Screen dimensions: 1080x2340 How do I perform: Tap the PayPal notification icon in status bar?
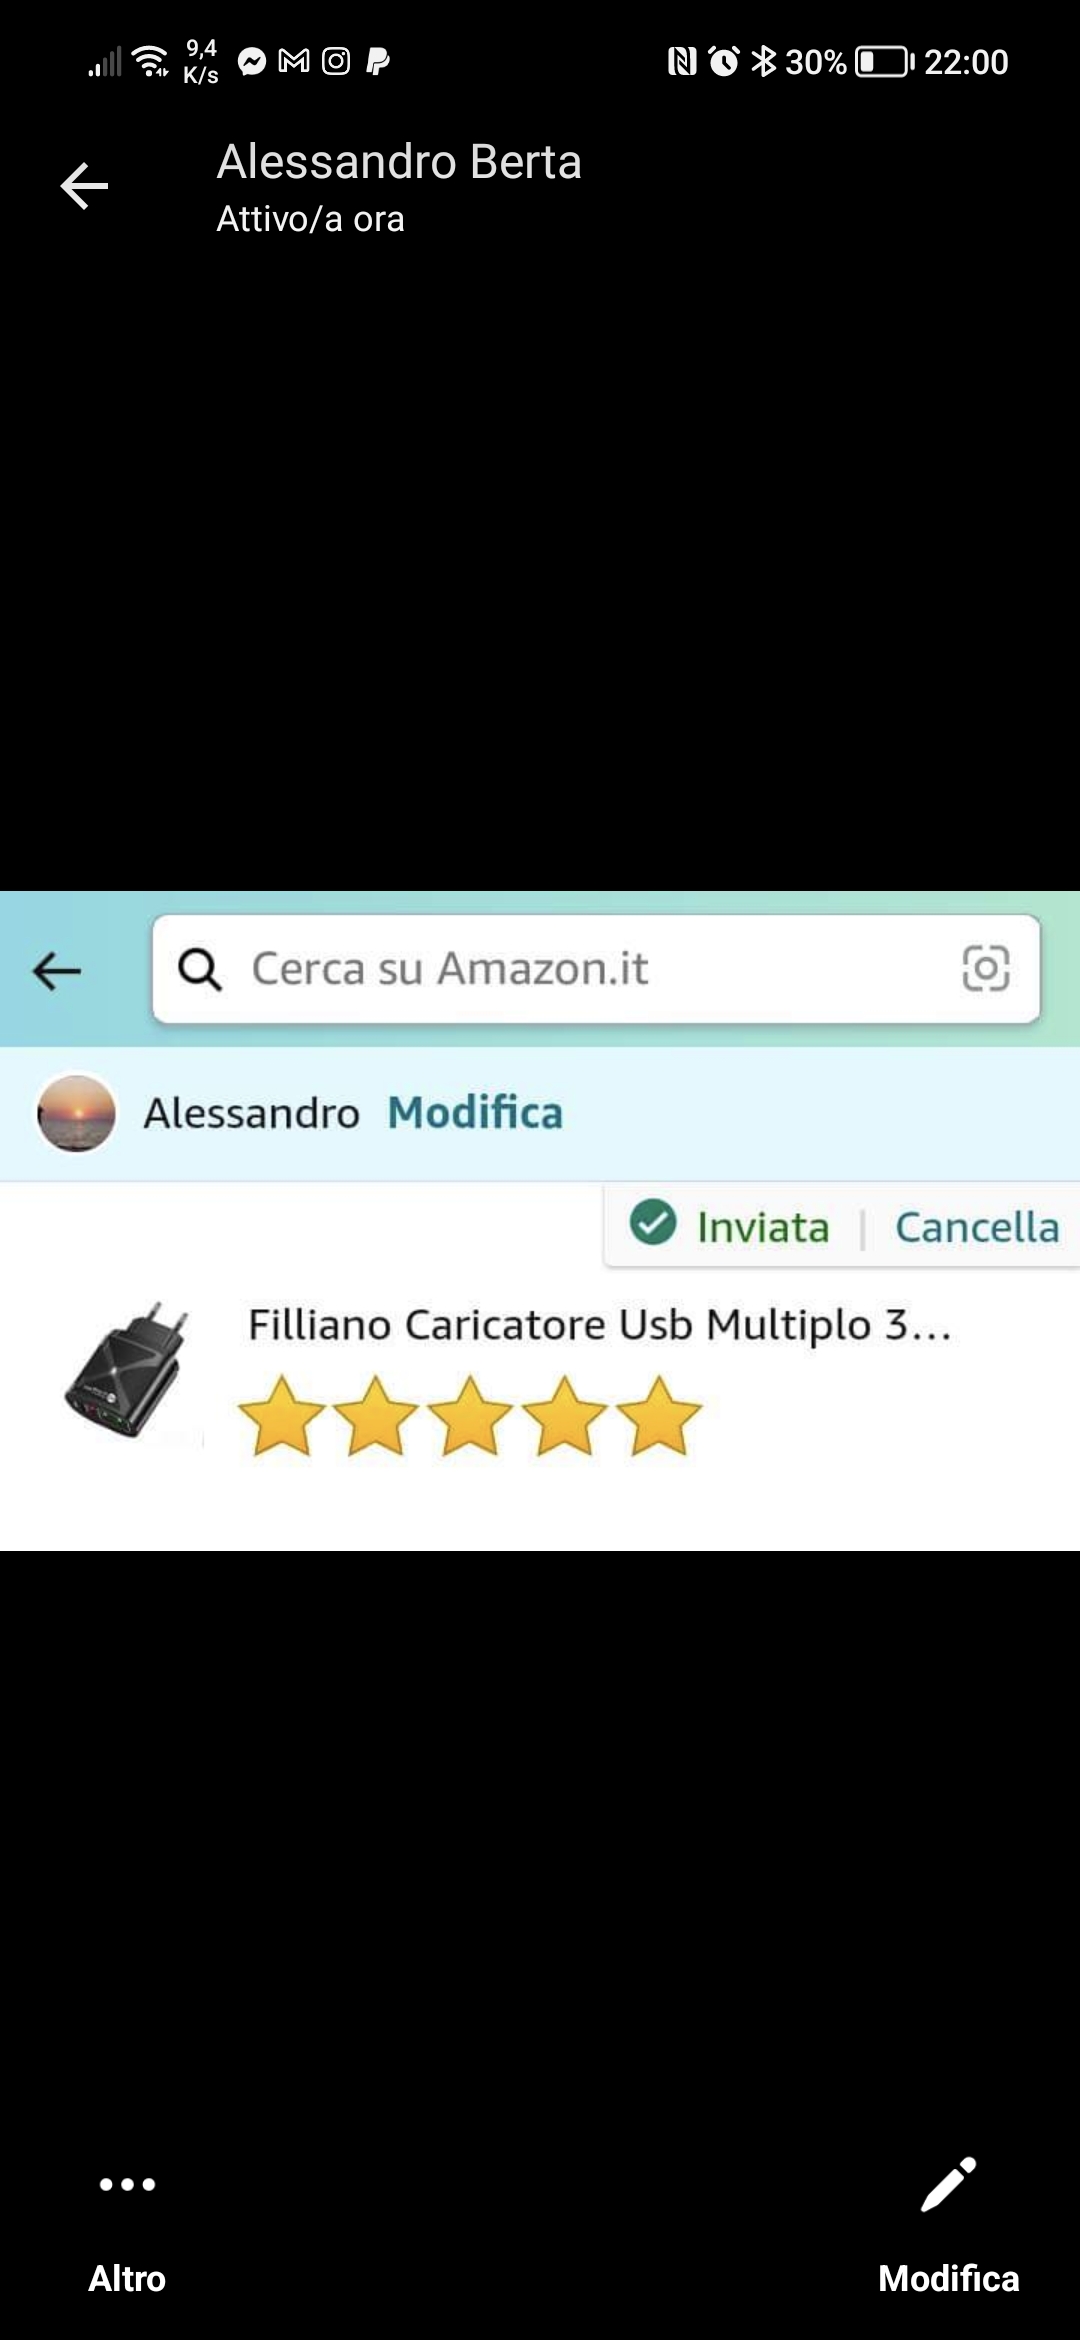point(378,62)
